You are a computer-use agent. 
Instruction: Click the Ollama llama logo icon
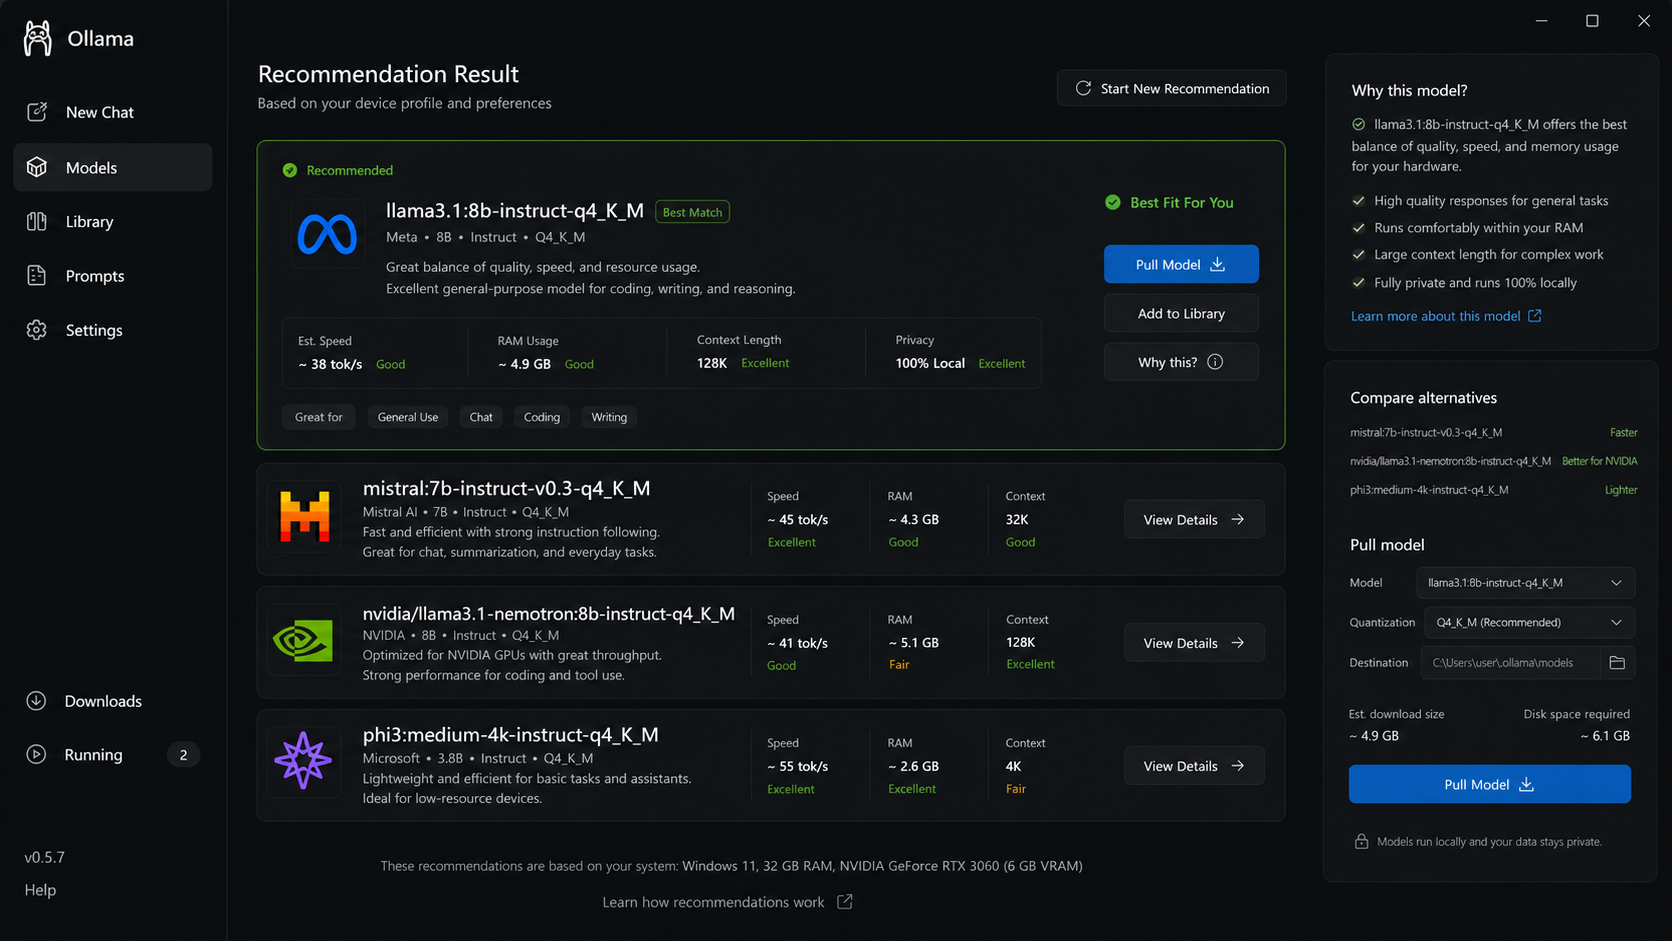[x=38, y=39]
